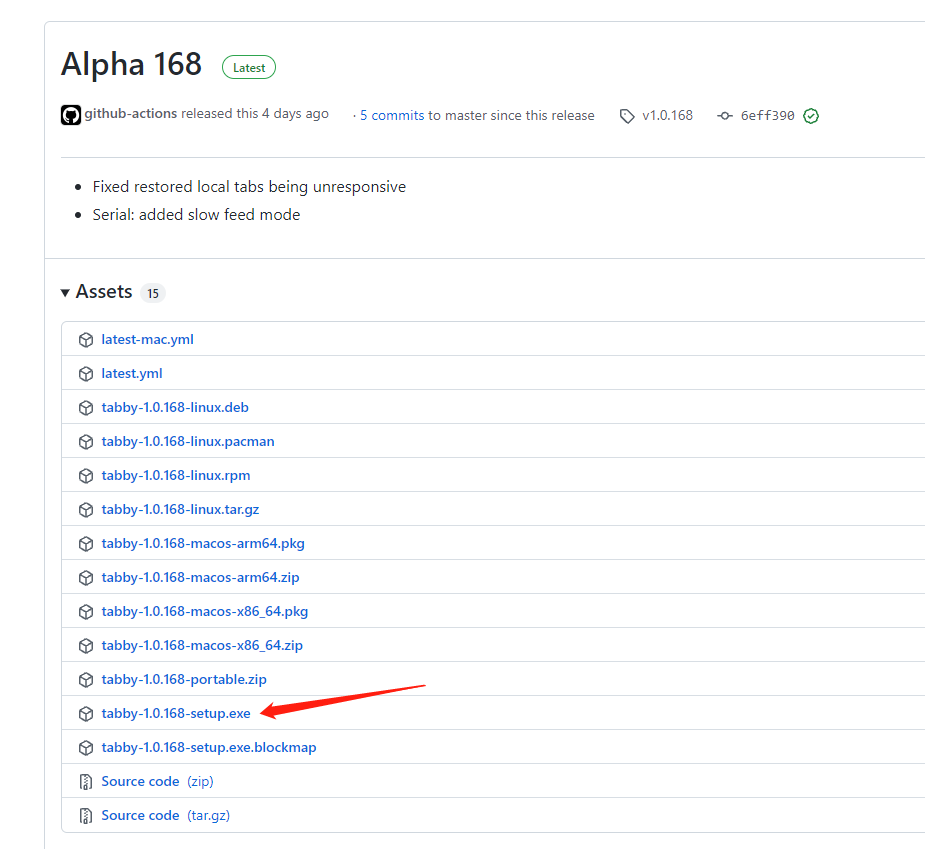This screenshot has width=925, height=849.
Task: Click package icon beside tabby-1.0.168-linux.tar.gz
Action: coord(86,510)
